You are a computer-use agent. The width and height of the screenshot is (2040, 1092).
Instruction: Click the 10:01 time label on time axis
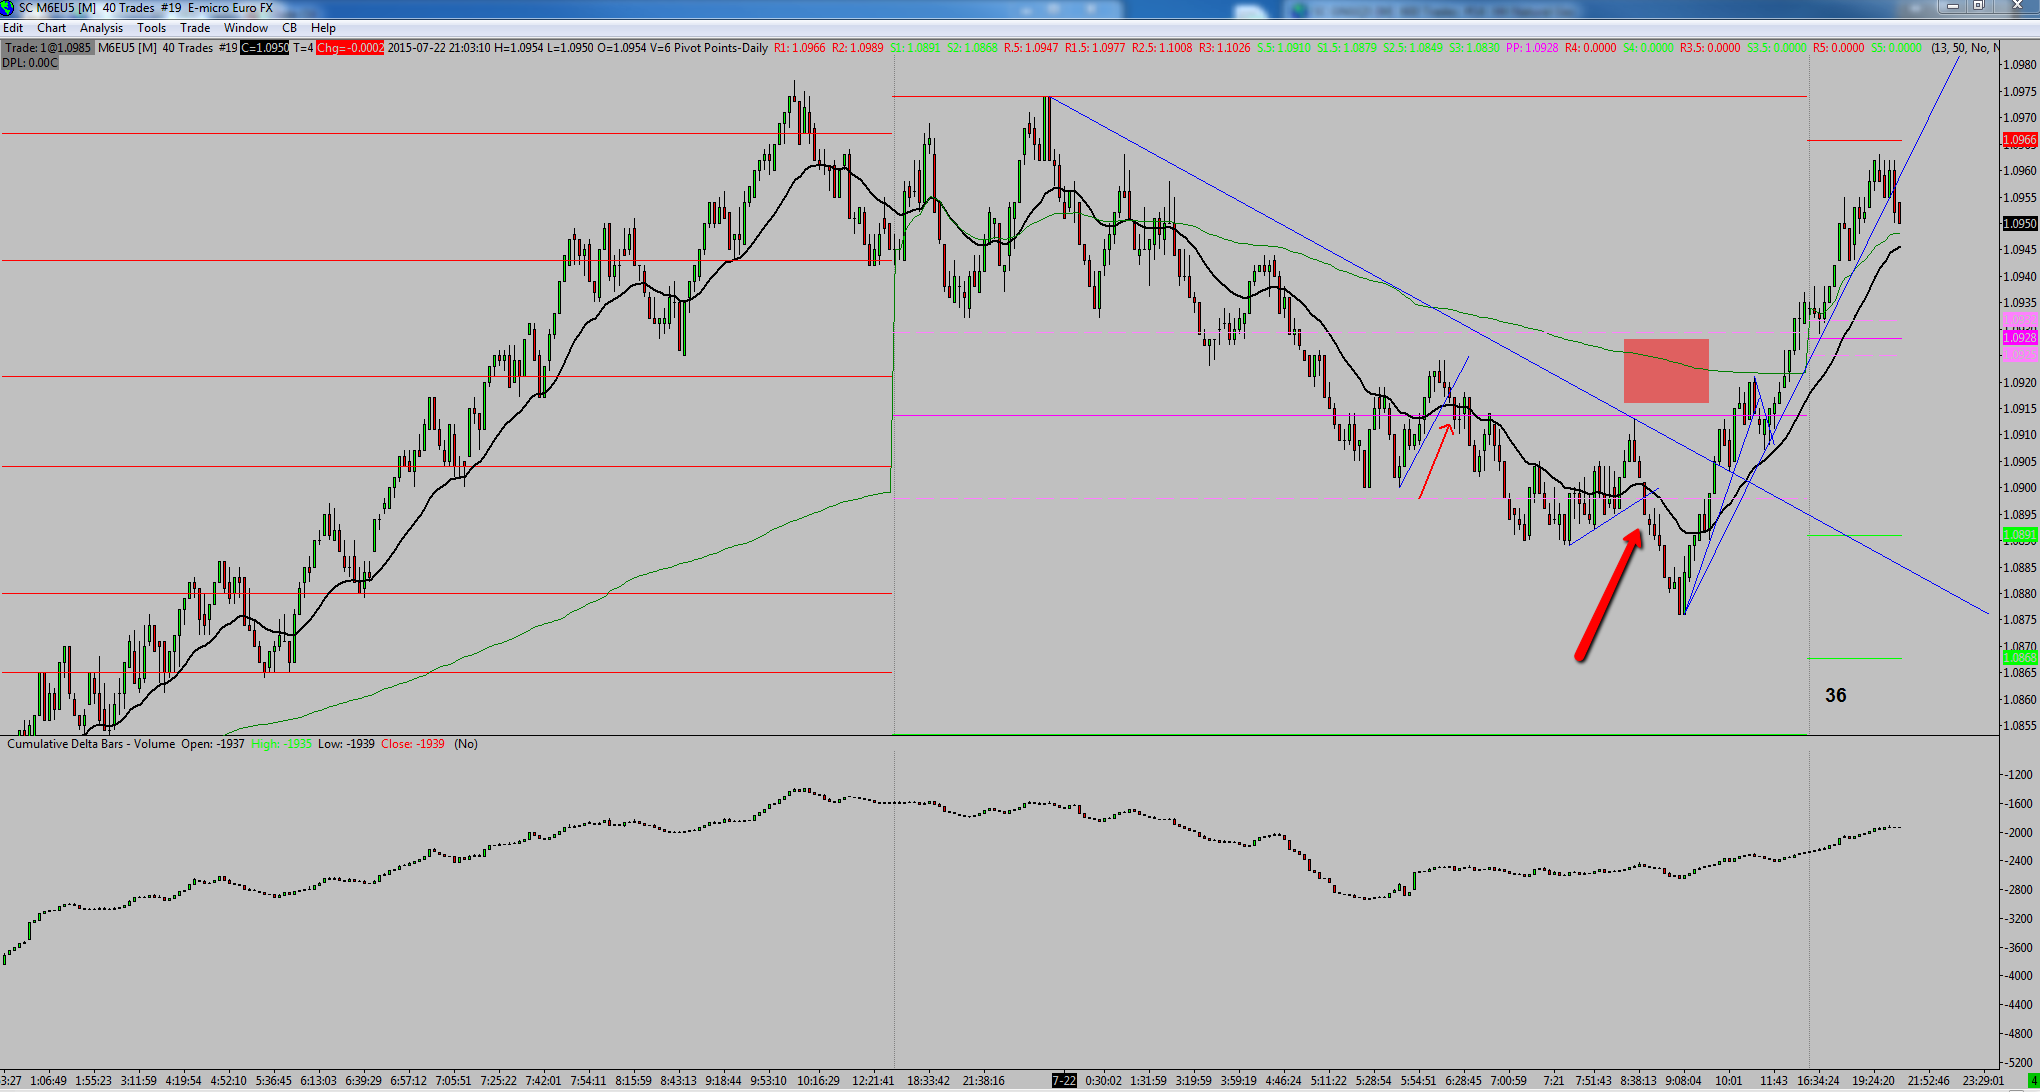(x=1728, y=1081)
